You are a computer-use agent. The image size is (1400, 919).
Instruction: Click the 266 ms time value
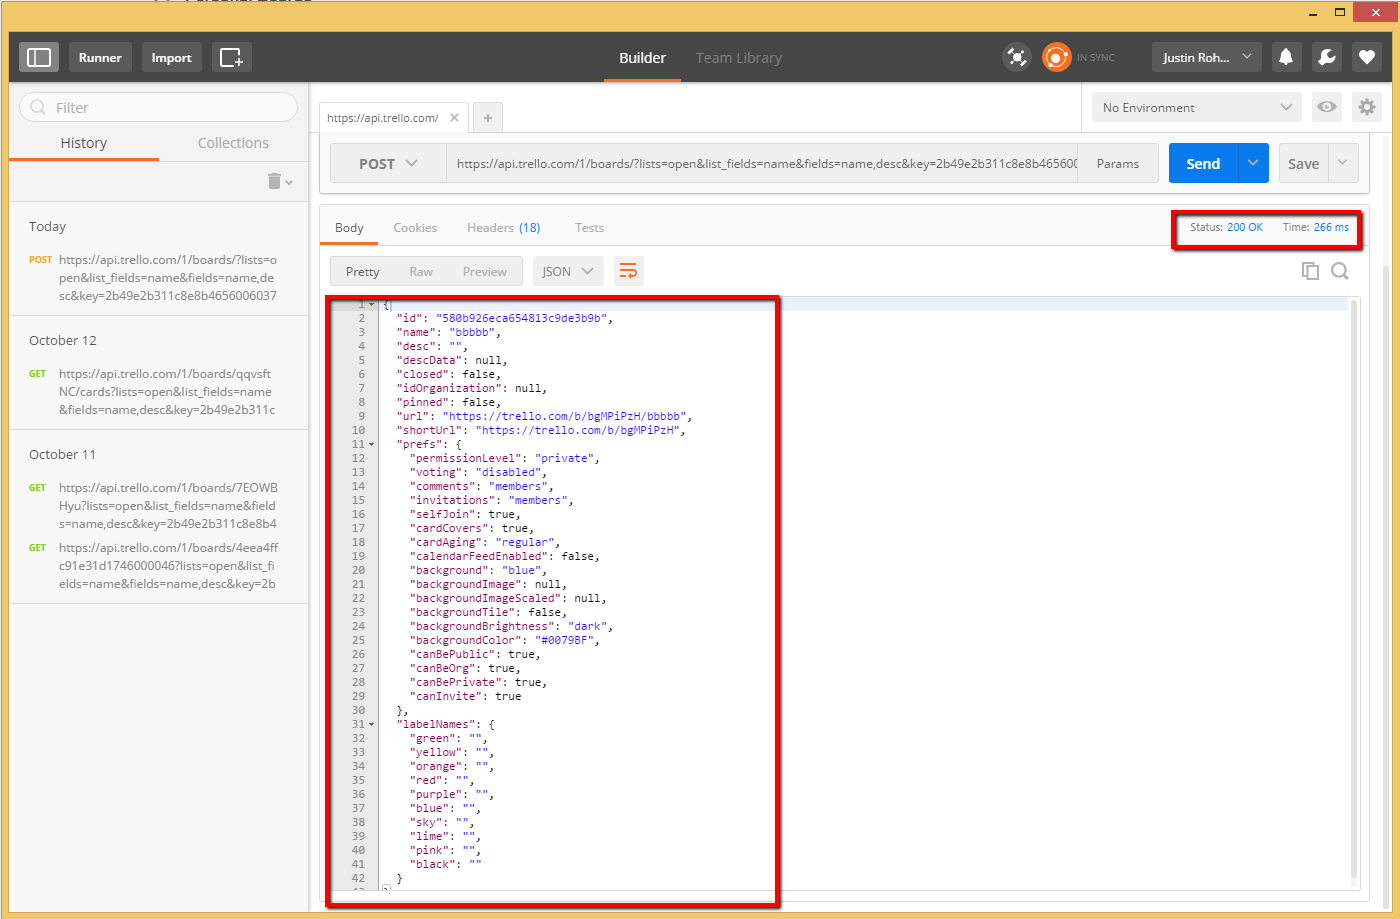(x=1331, y=227)
